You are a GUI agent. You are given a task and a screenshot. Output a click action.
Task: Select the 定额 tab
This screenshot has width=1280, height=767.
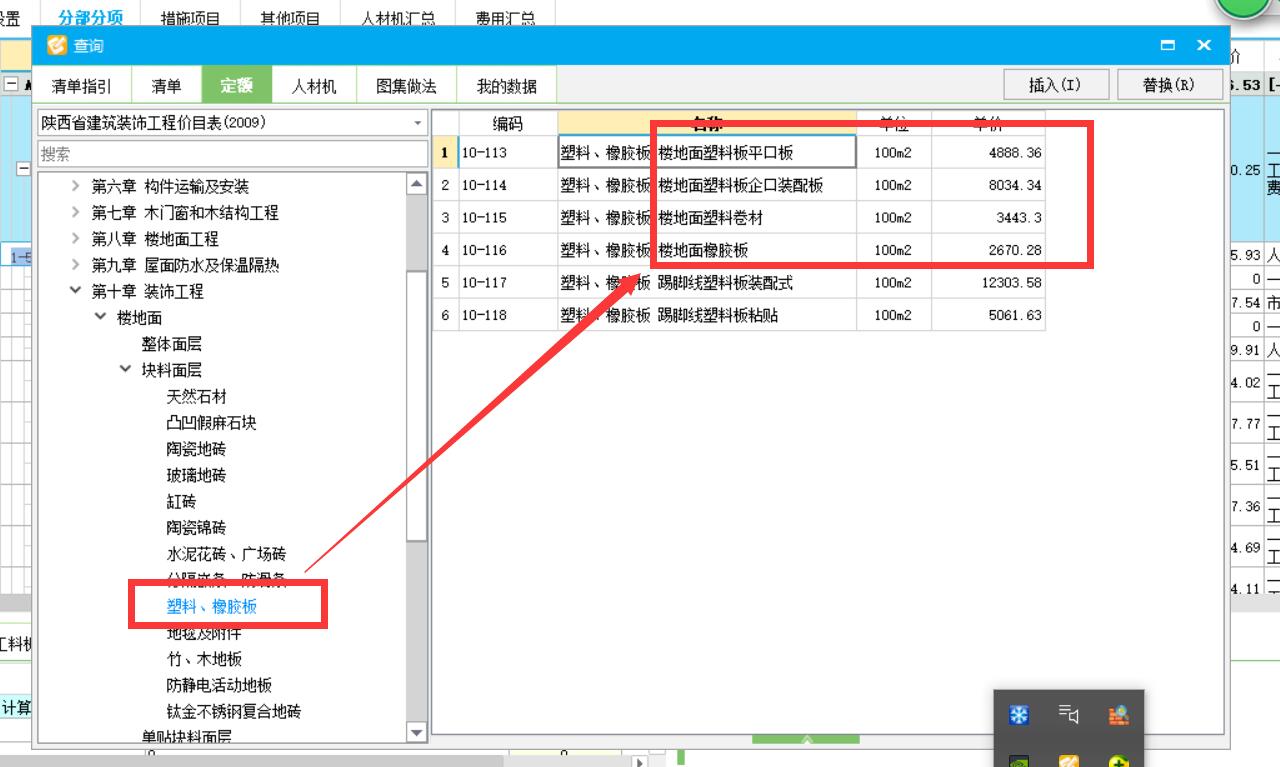tap(236, 86)
